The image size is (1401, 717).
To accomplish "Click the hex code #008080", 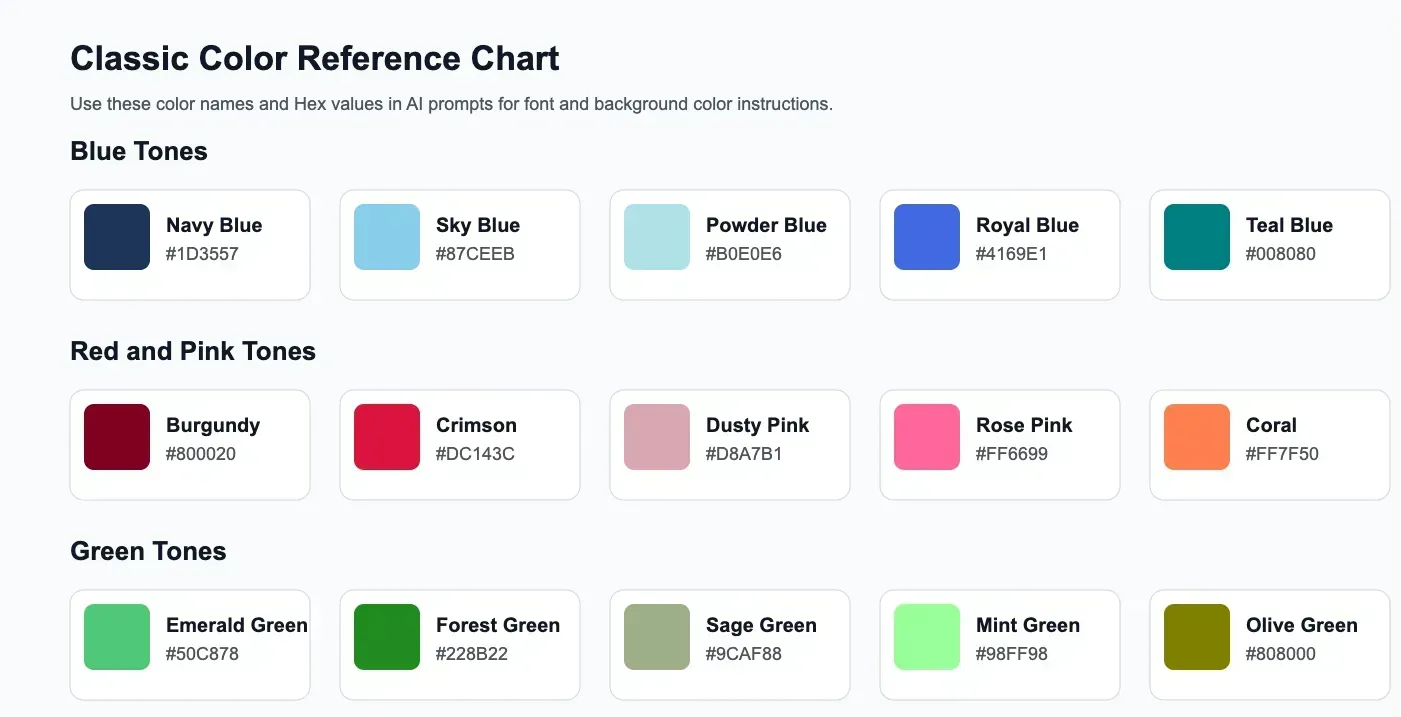I will point(1281,254).
